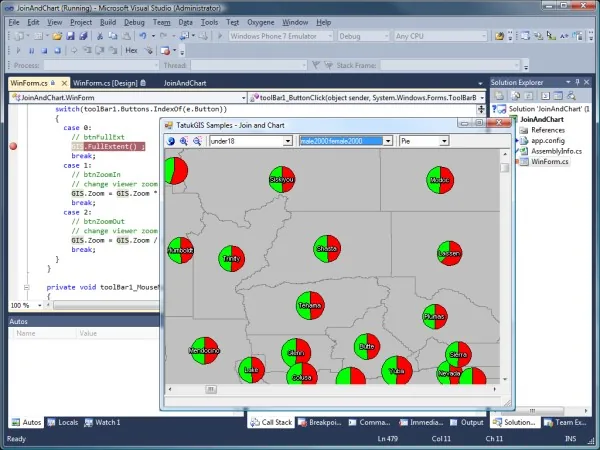Click the zoom out magnifier icon
This screenshot has height=450, width=600.
[x=197, y=141]
